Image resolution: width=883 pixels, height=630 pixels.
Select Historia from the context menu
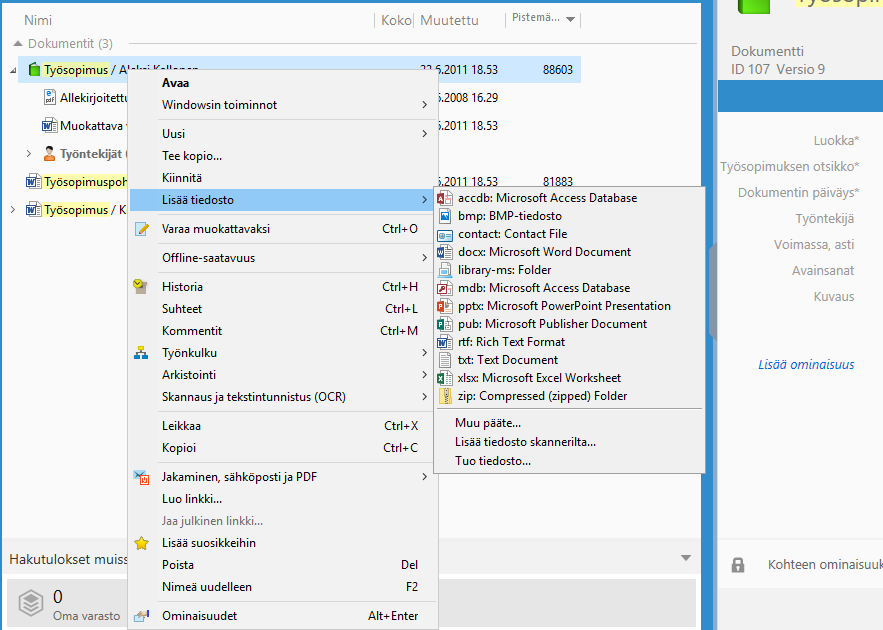pyautogui.click(x=183, y=287)
